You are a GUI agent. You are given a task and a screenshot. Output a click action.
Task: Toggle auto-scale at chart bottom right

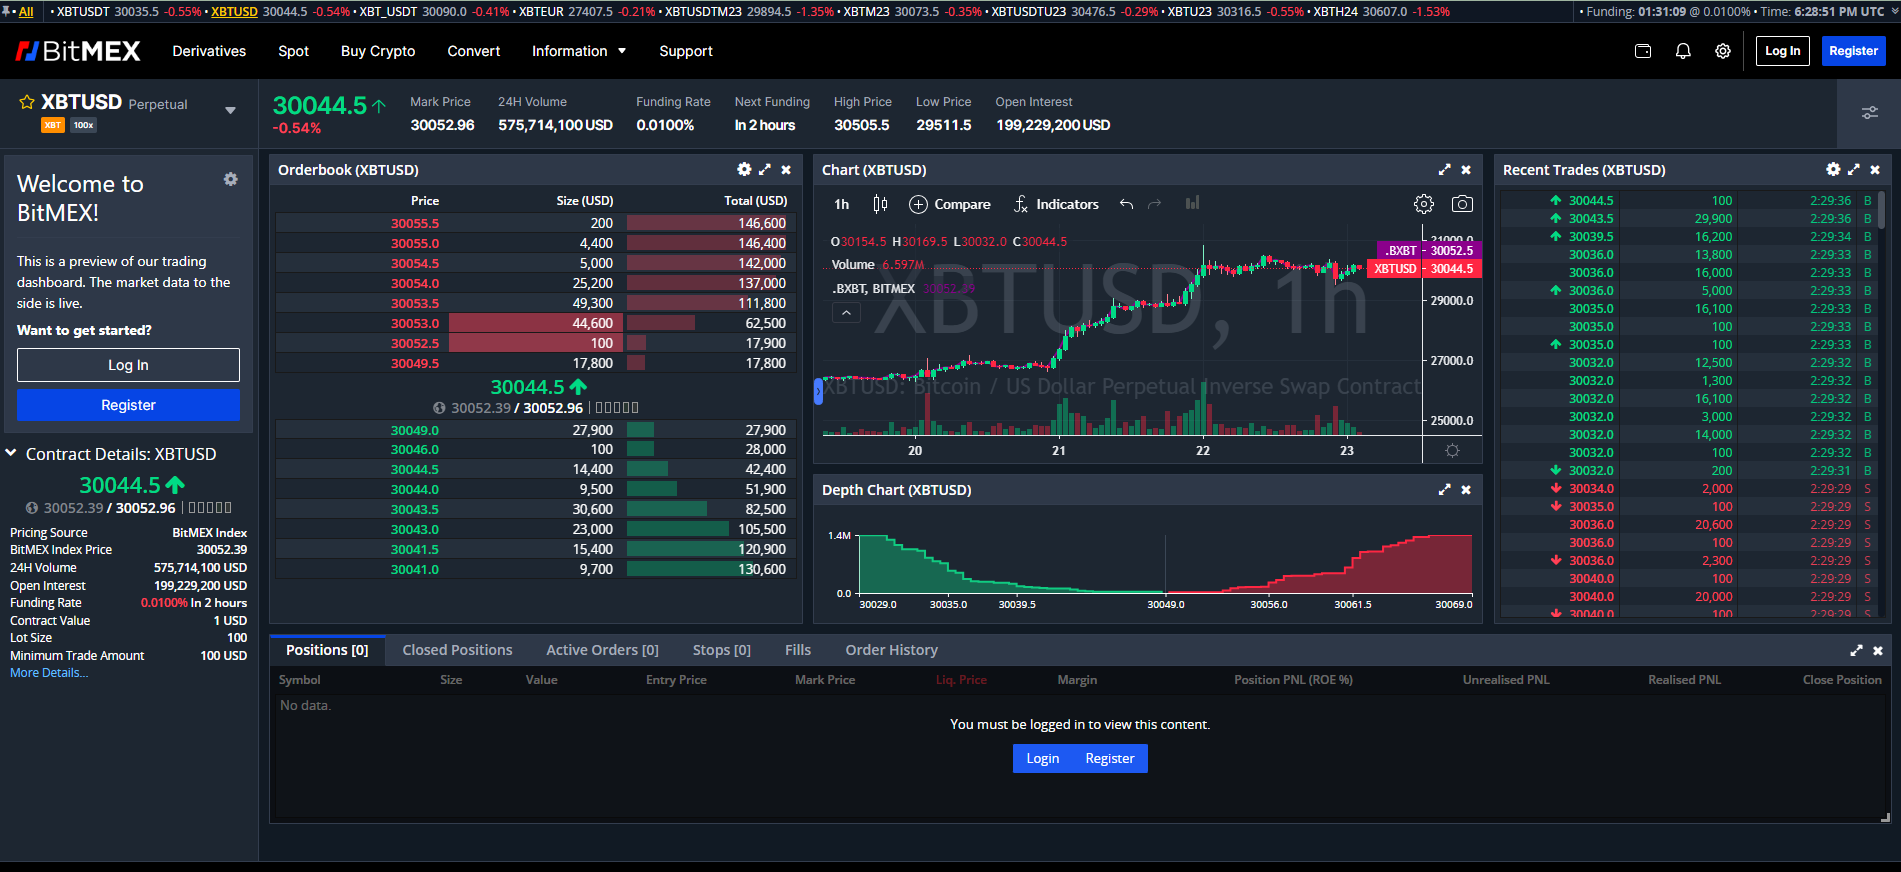pos(1452,451)
